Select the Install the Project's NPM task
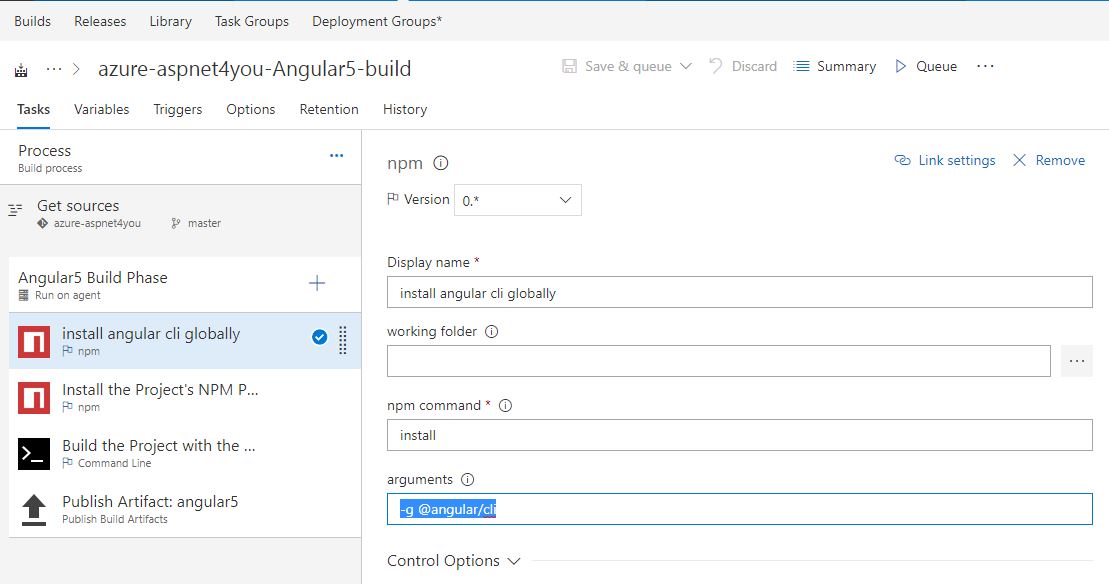This screenshot has width=1109, height=584. coord(185,397)
